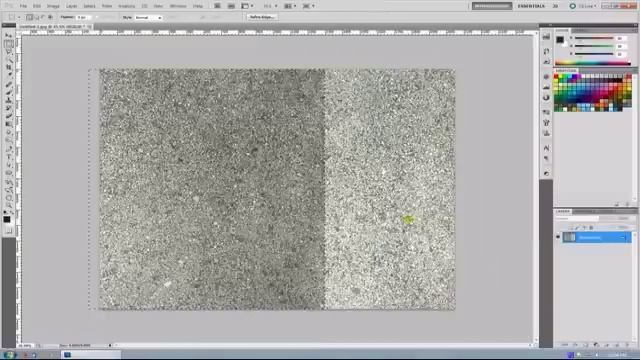The image size is (640, 360).
Task: Open the Arrange Documents dropdown
Action: click(x=289, y=6)
